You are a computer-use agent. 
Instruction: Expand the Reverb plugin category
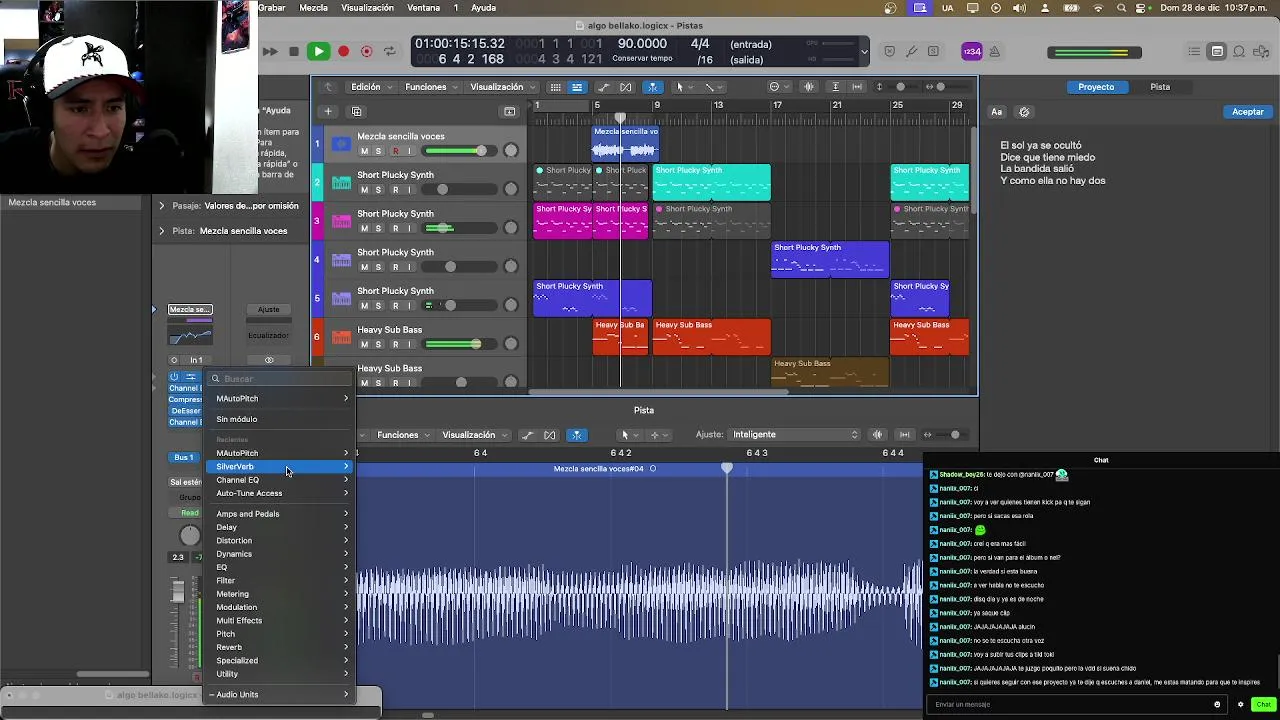tap(281, 647)
